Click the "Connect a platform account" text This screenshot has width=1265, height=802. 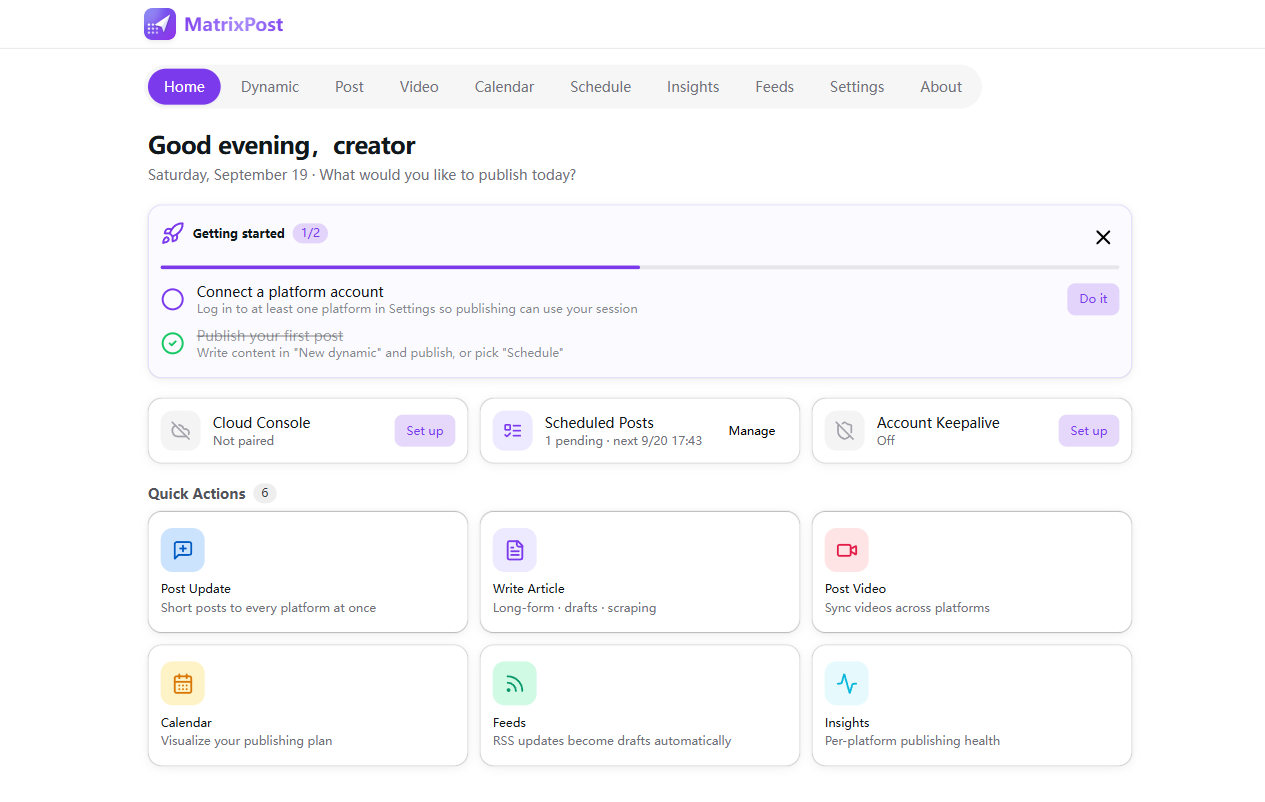290,292
